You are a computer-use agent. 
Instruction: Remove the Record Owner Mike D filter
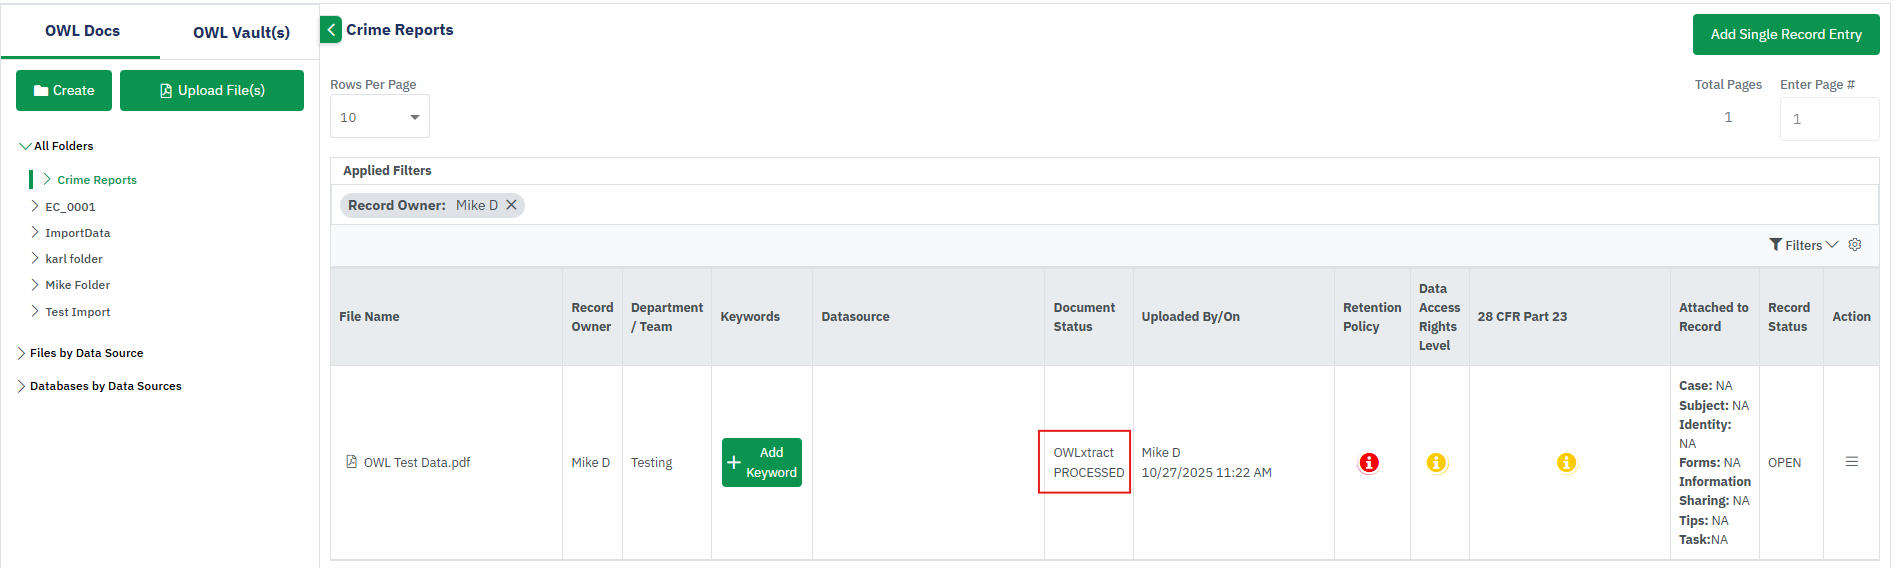pyautogui.click(x=511, y=205)
